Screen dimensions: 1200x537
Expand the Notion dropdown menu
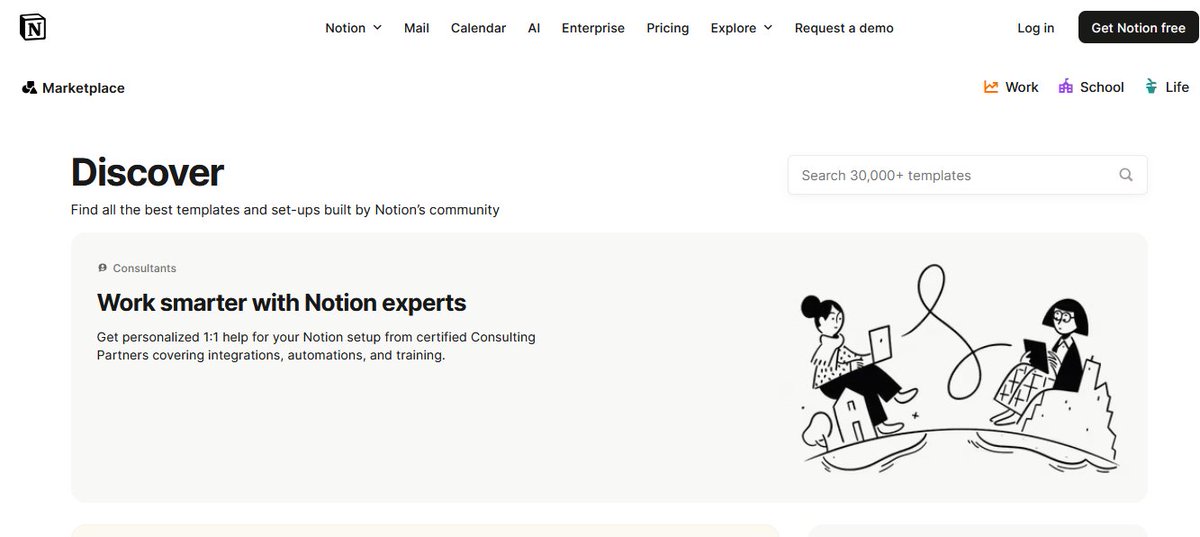(354, 28)
